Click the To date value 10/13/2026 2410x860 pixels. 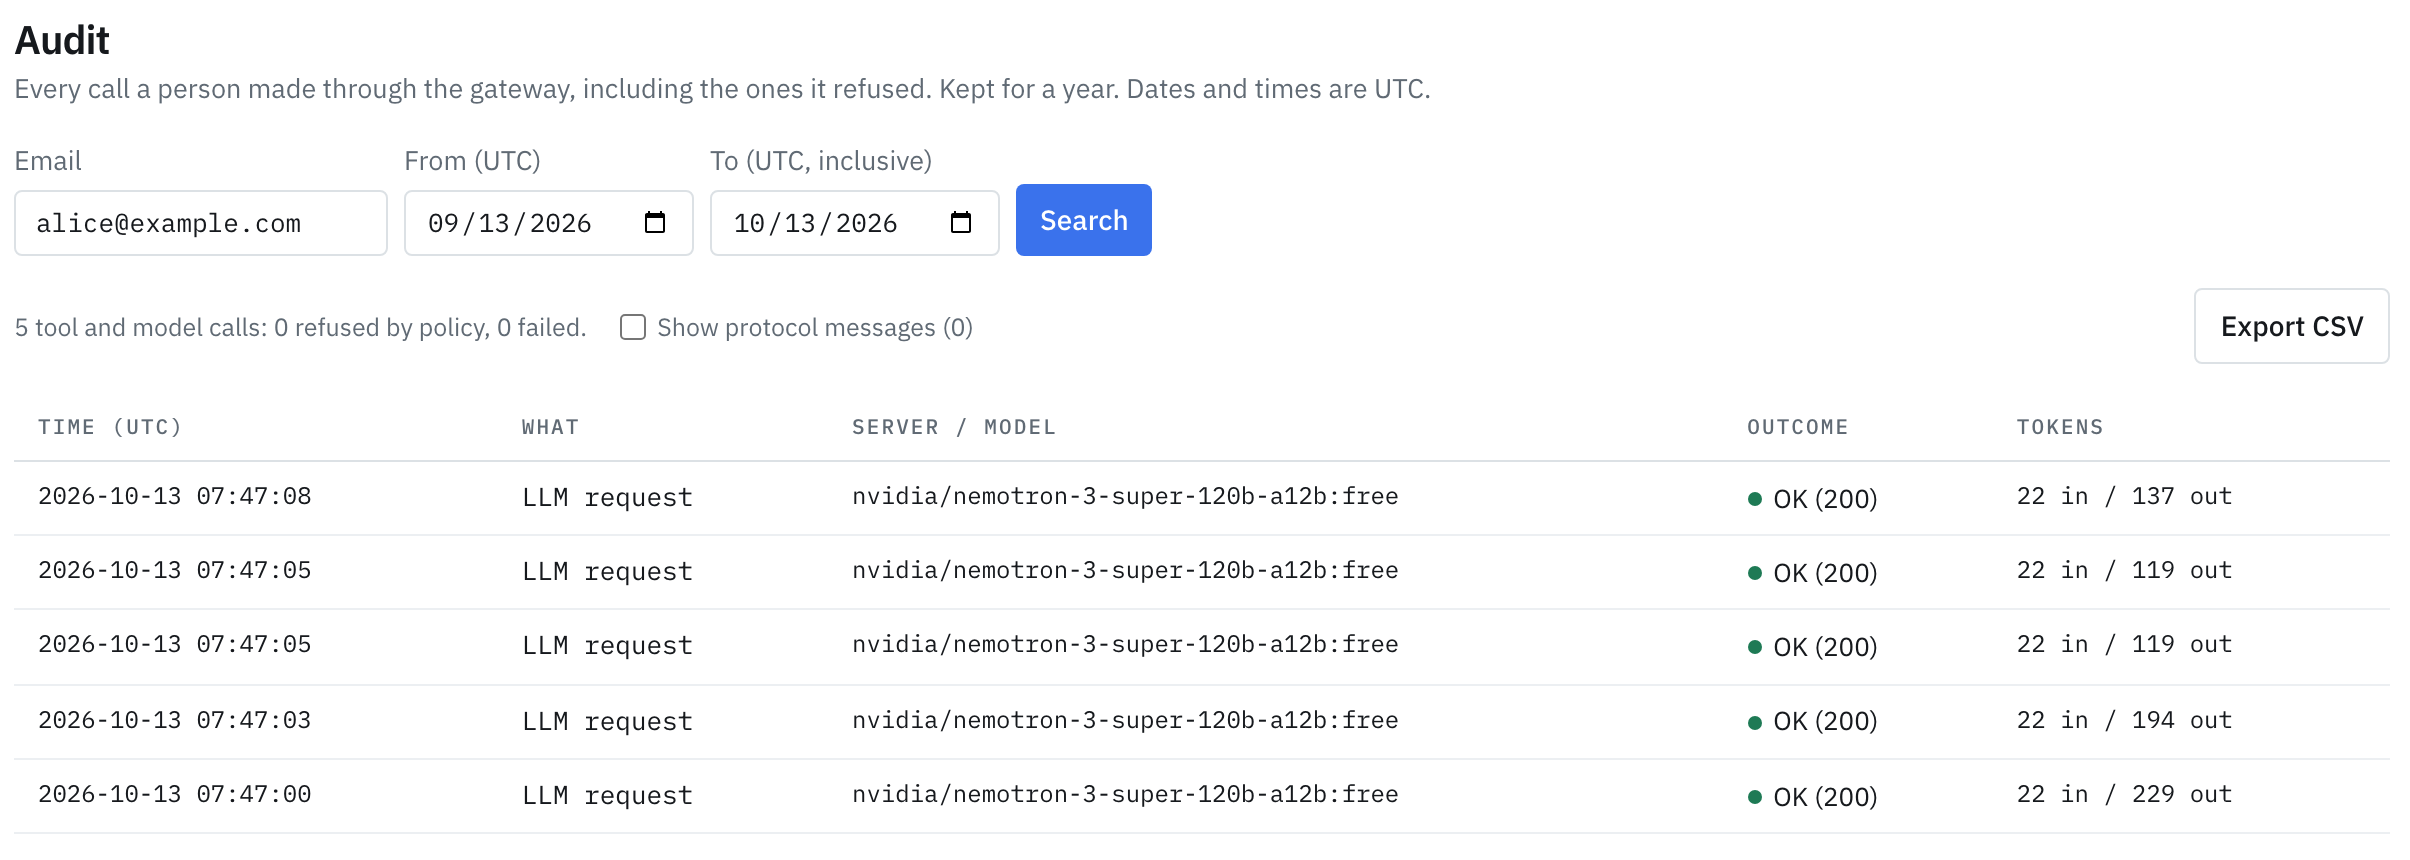(x=816, y=223)
